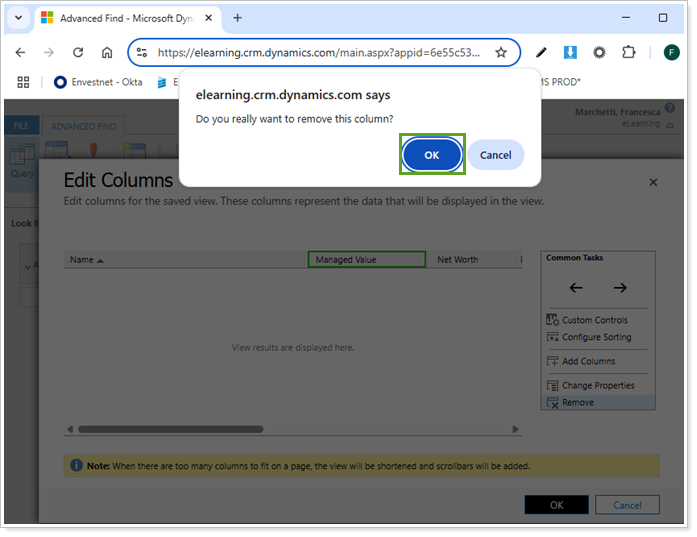The height and width of the screenshot is (537, 697).
Task: Click the horizontal scrollbar under columns
Action: click(170, 429)
